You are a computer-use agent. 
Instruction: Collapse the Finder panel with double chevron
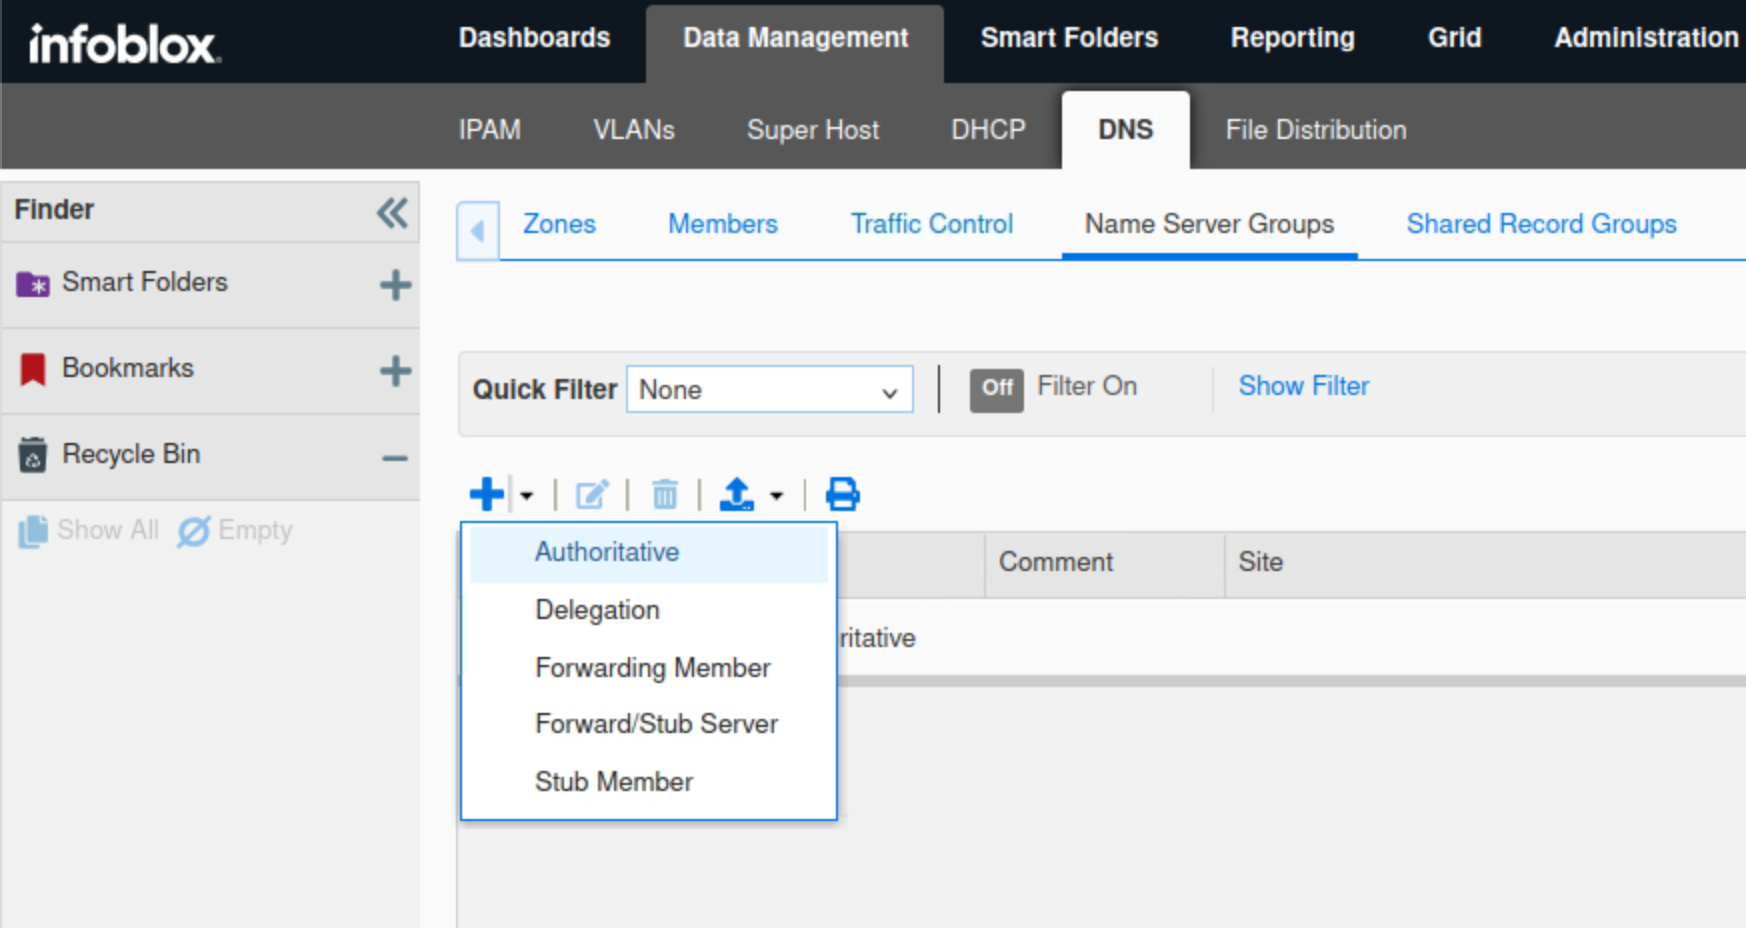pyautogui.click(x=392, y=212)
